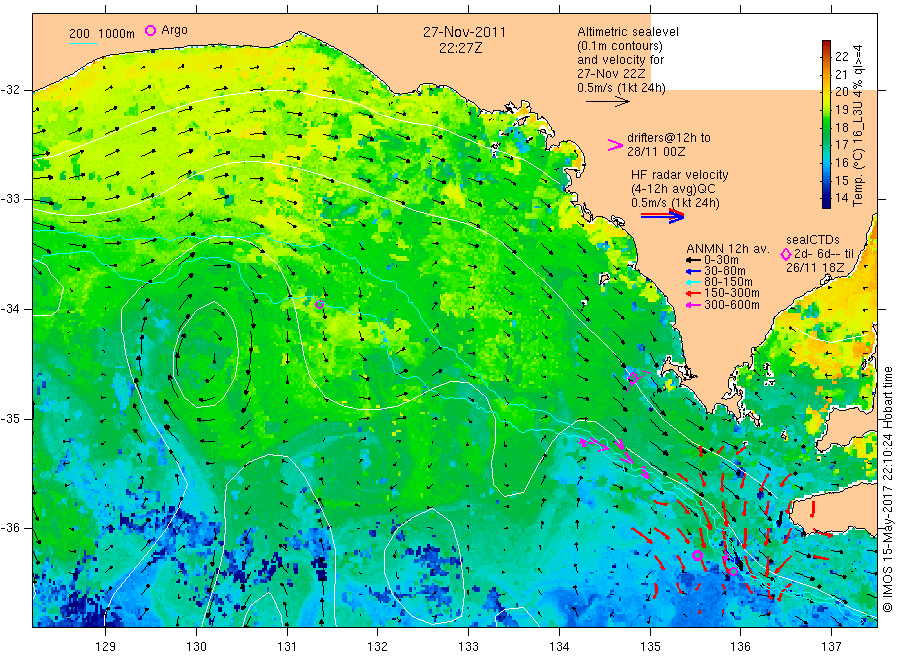The image size is (900, 660).
Task: Click the Altimetric sealevel heading
Action: (x=628, y=32)
